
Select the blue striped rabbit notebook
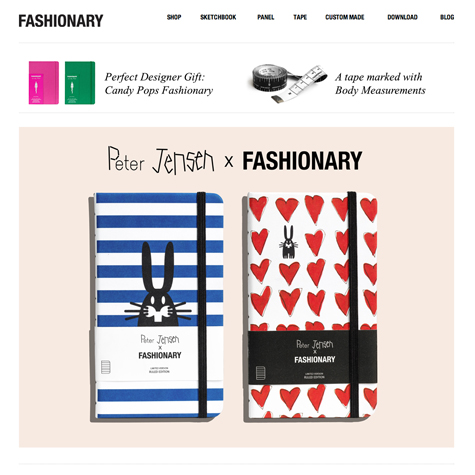click(156, 307)
